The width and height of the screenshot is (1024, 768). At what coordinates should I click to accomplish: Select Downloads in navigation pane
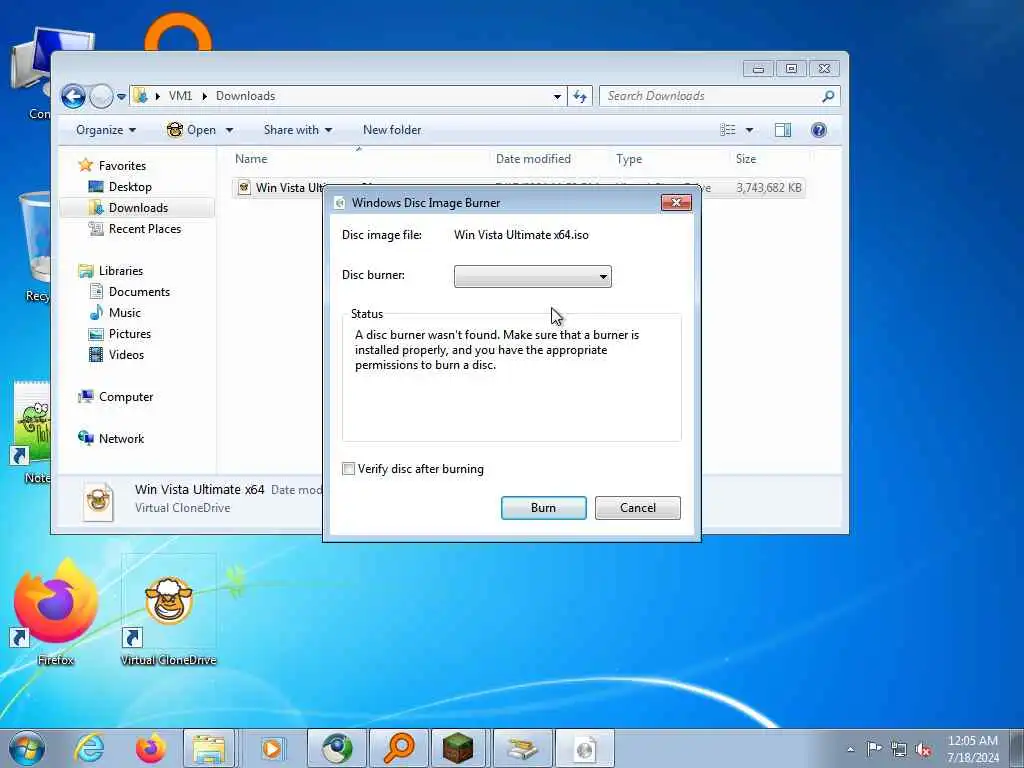(x=138, y=208)
